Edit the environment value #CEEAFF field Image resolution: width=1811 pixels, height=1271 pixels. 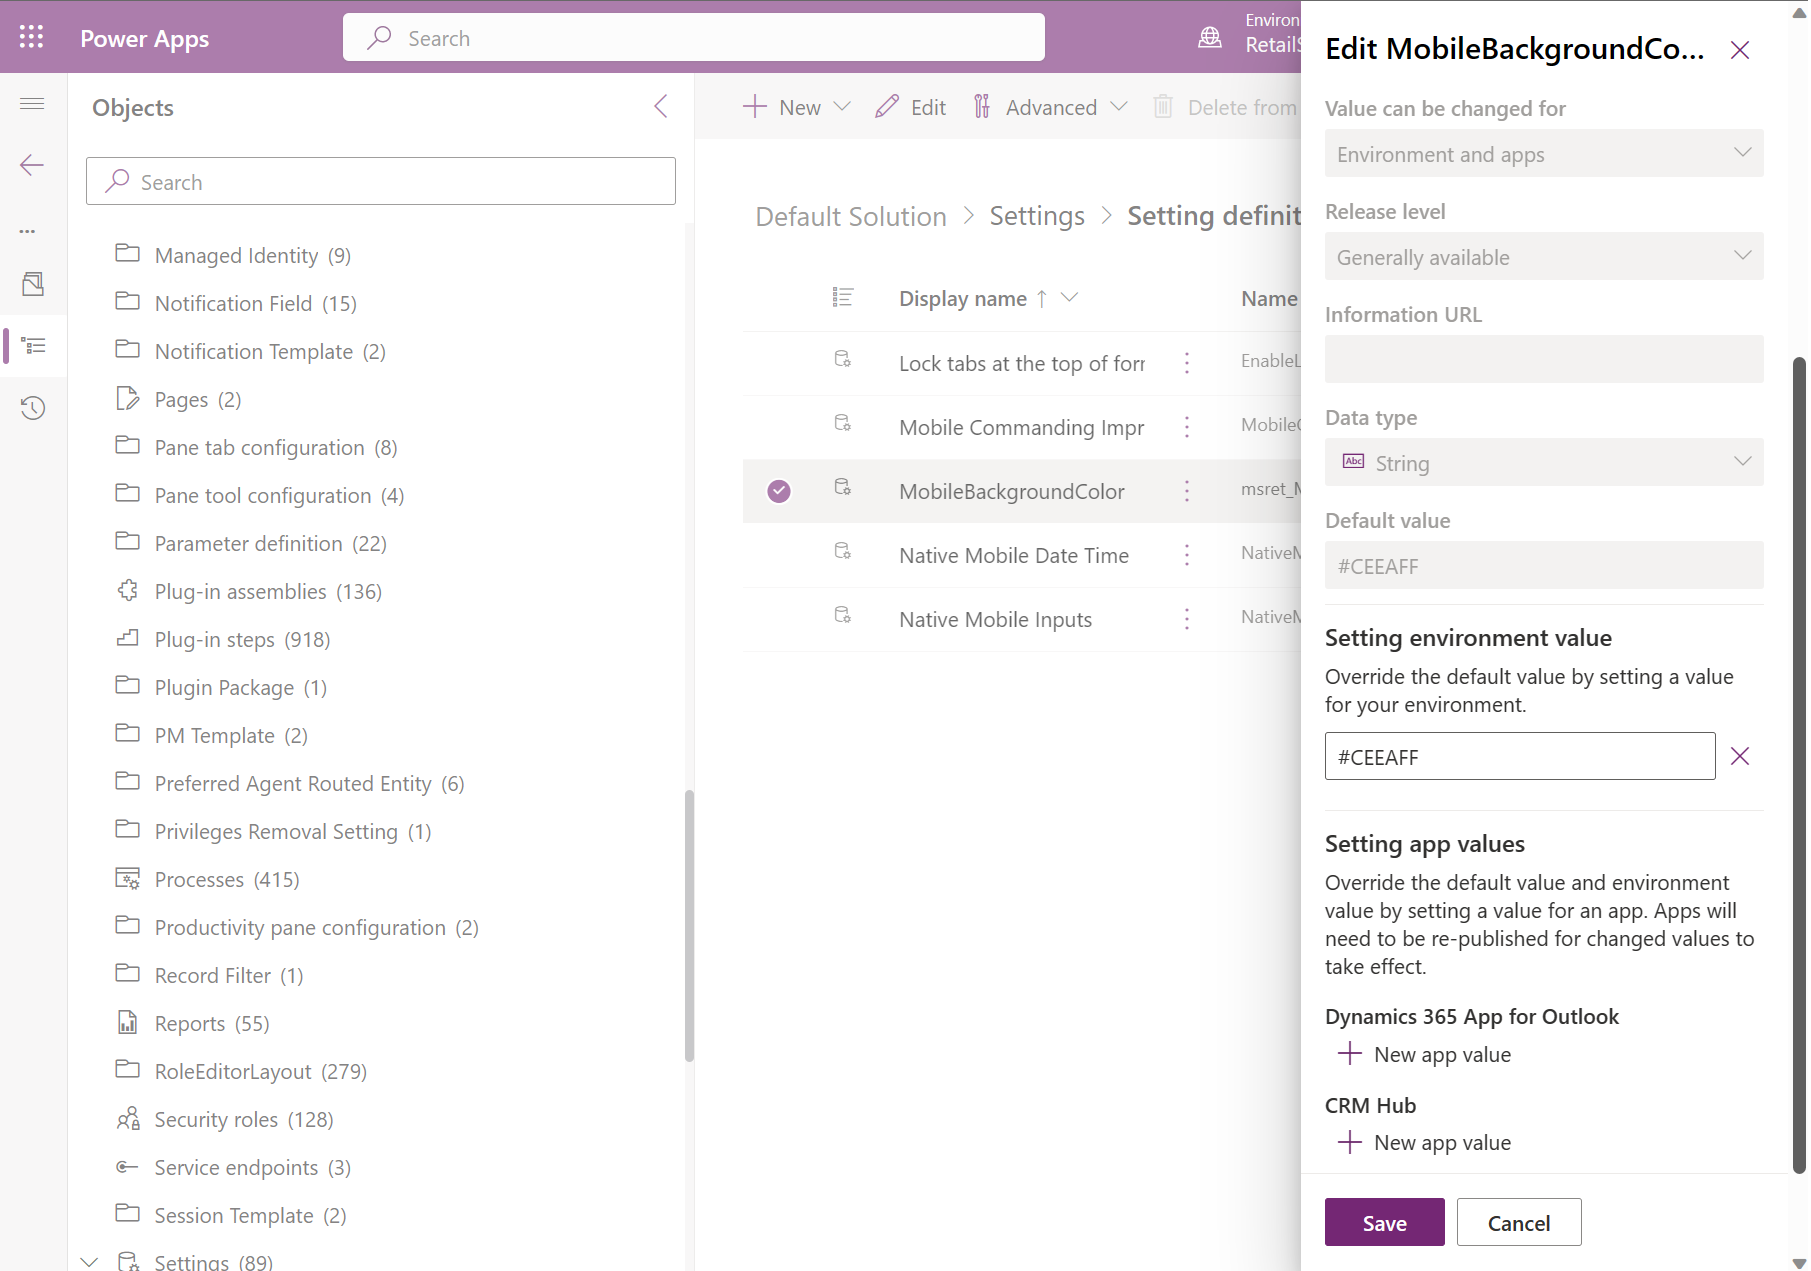[x=1520, y=756]
